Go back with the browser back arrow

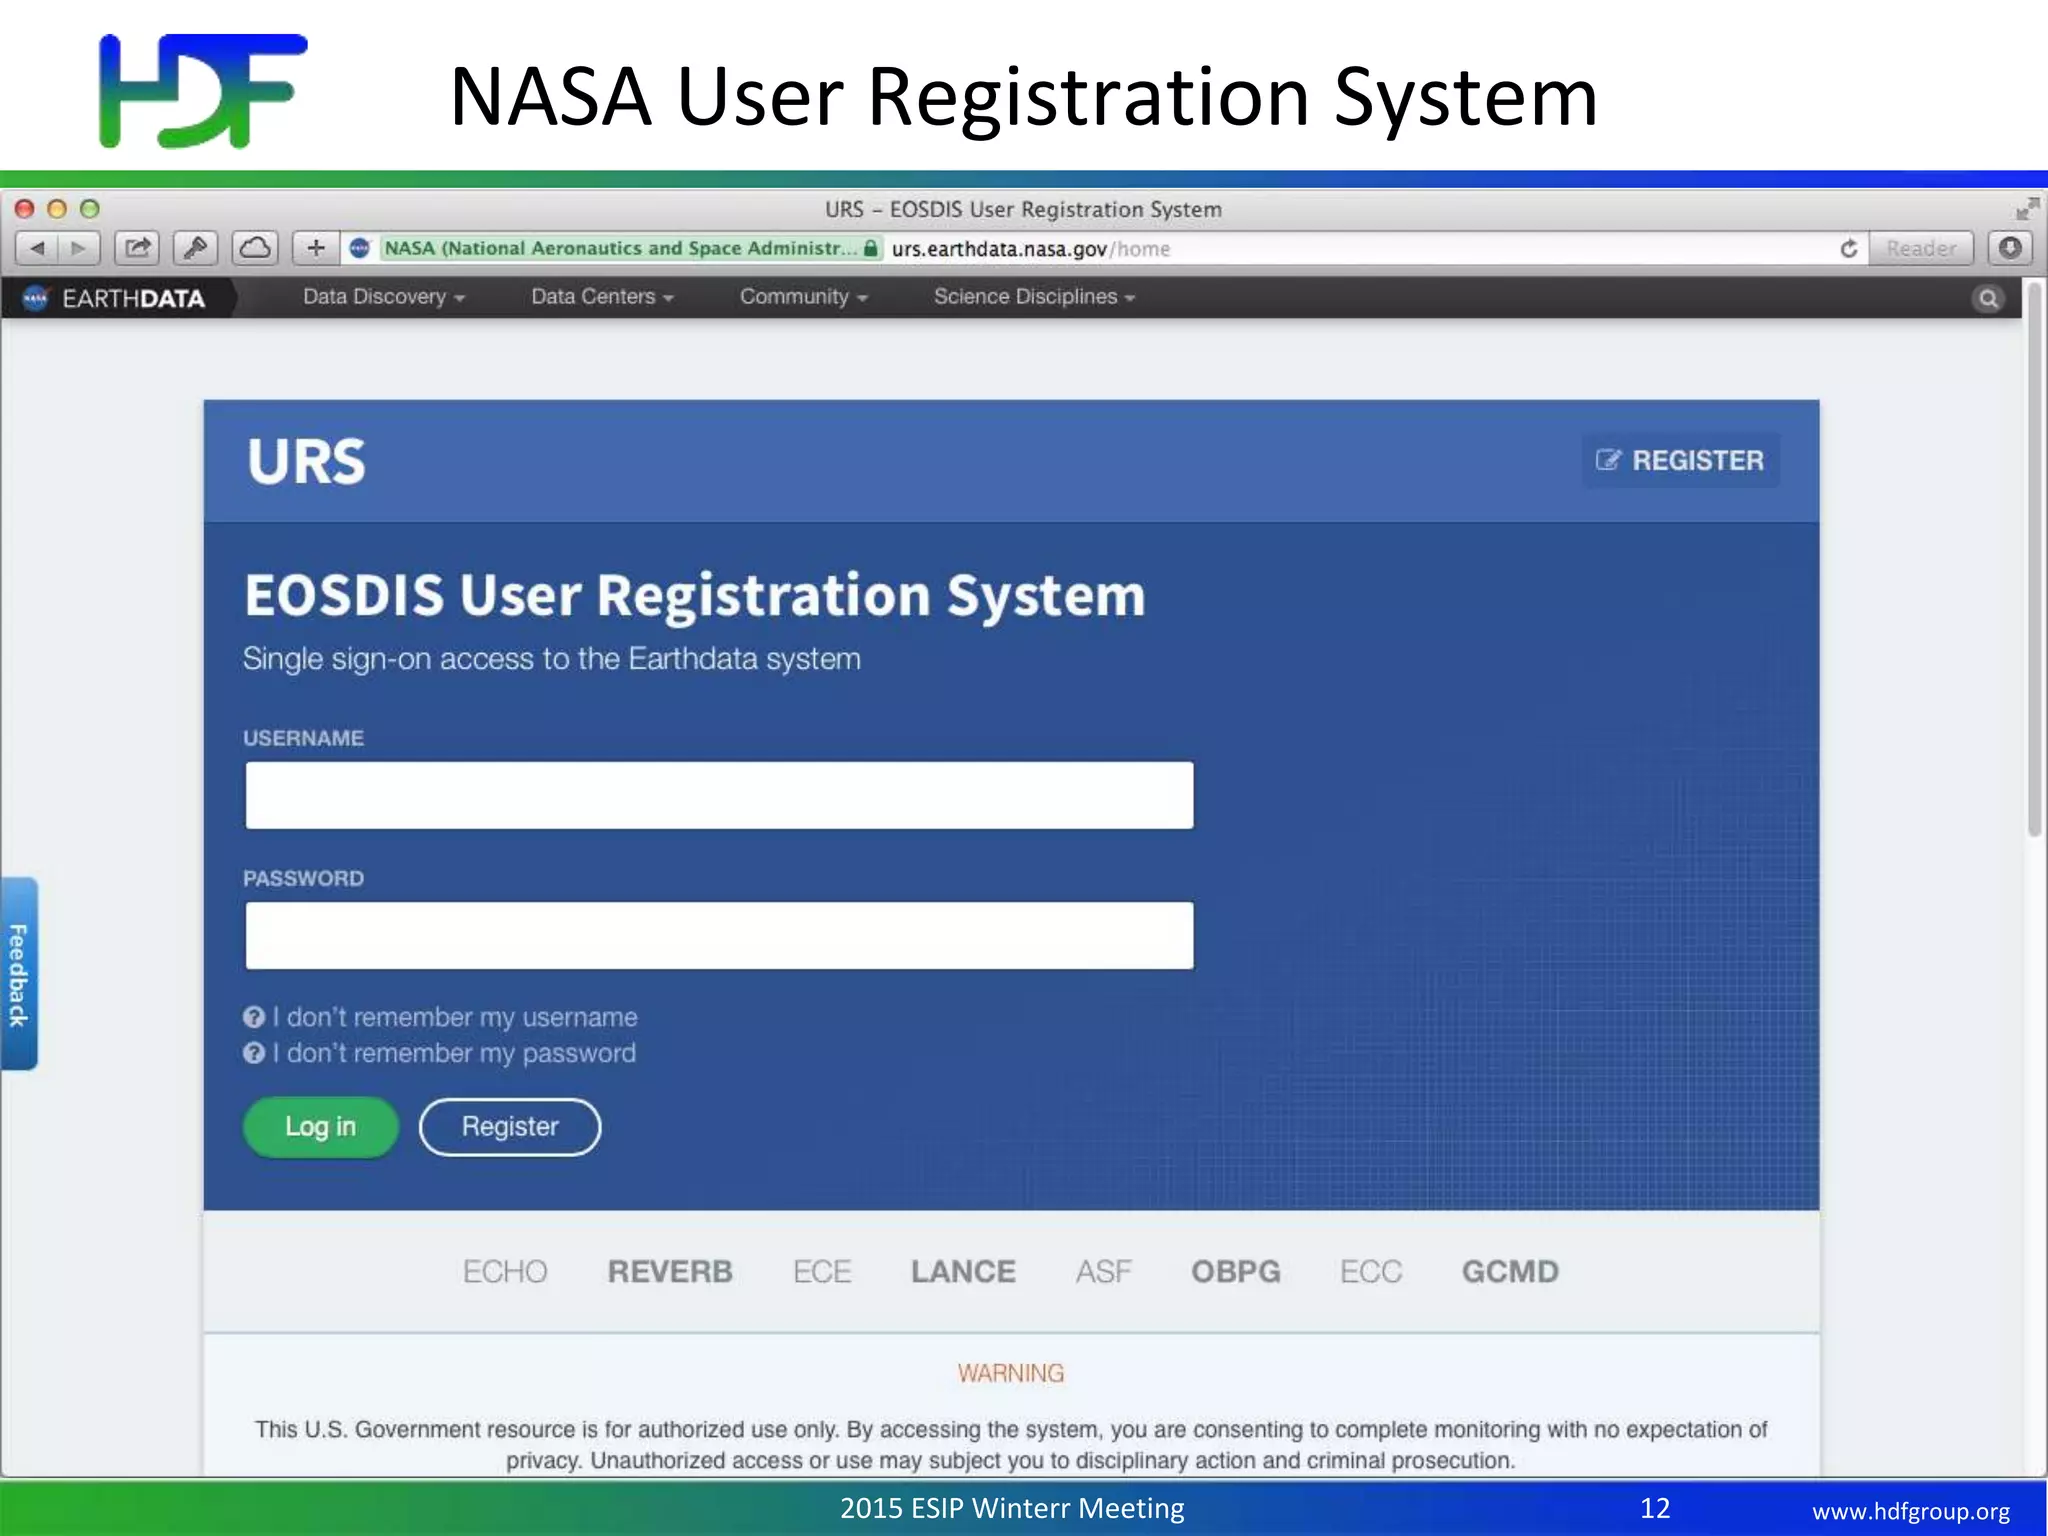(37, 248)
